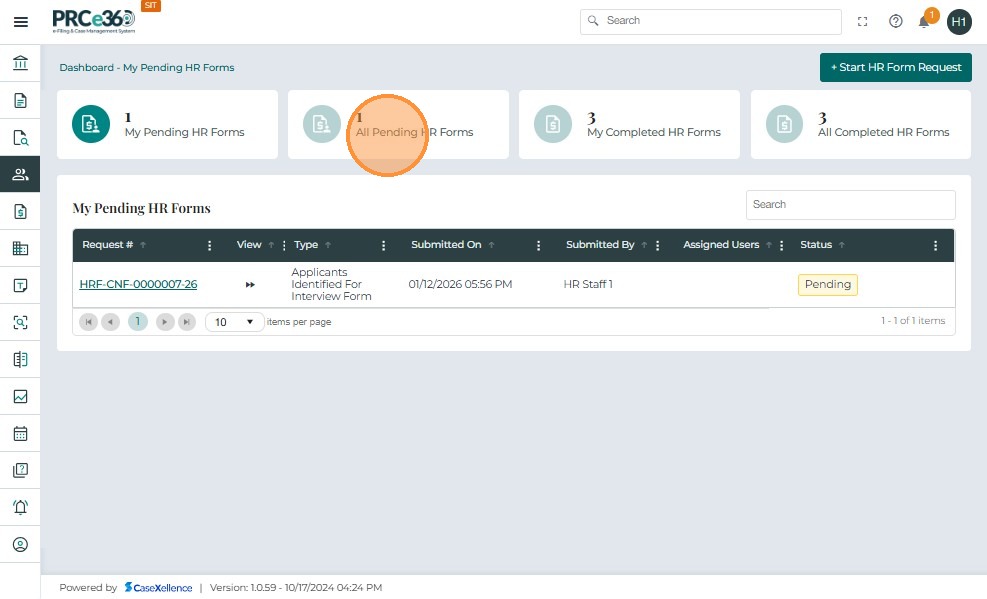Open the courthouse dashboard sidebar icon
Screen dimensions: 987x599
tap(20, 63)
